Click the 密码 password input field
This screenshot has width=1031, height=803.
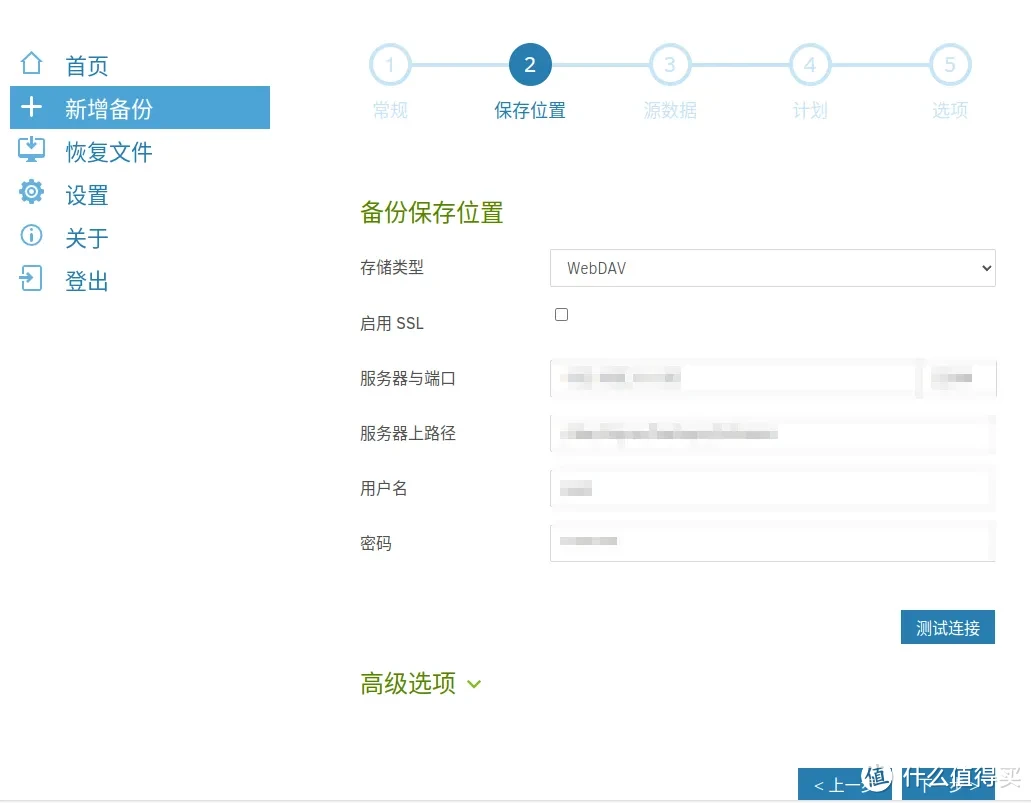click(772, 543)
